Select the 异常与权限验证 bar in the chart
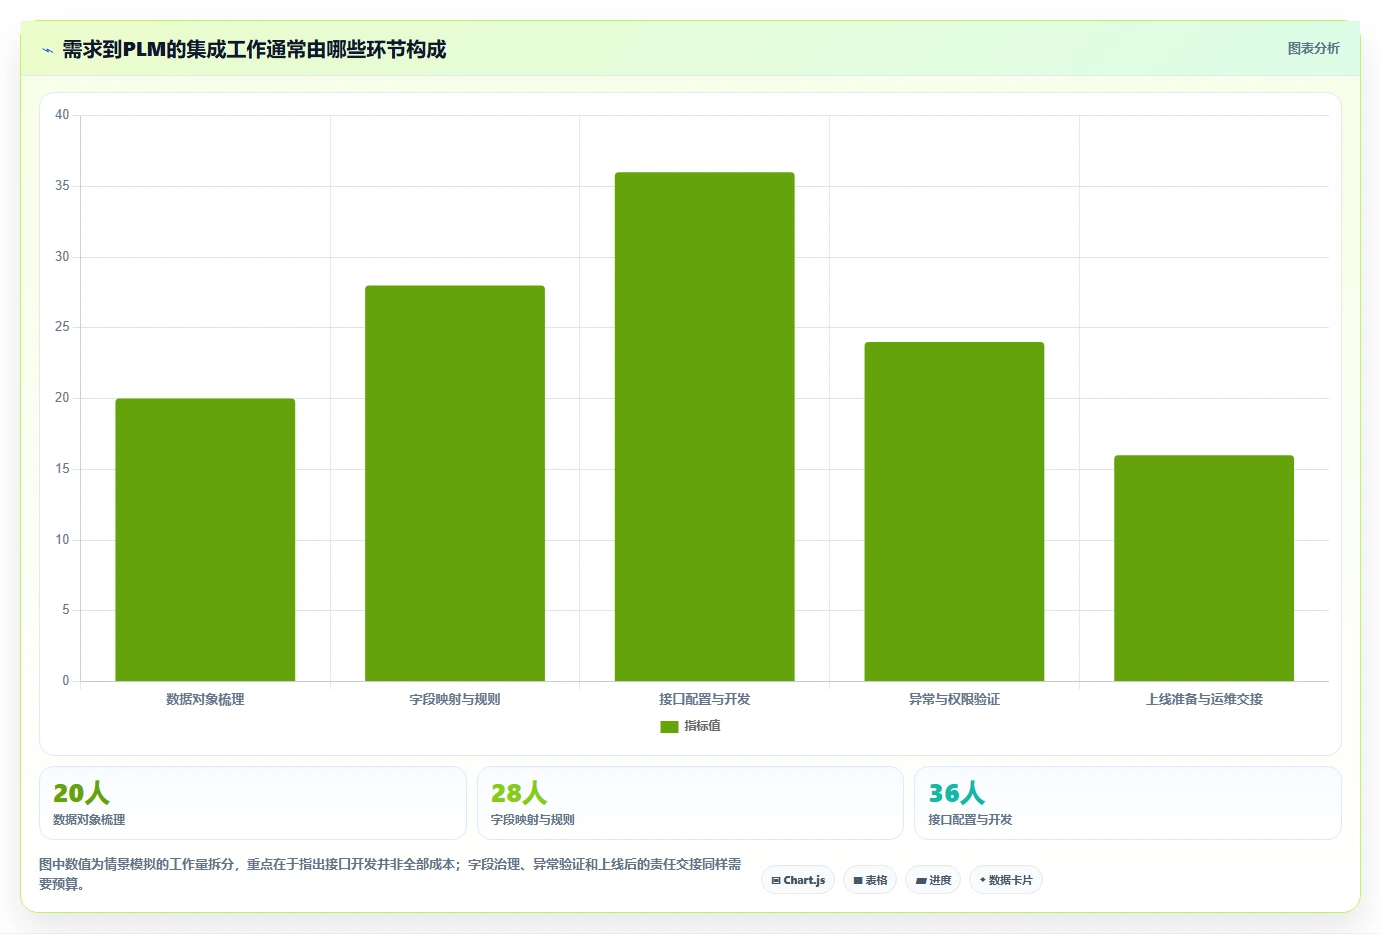The height and width of the screenshot is (934, 1381). 954,512
